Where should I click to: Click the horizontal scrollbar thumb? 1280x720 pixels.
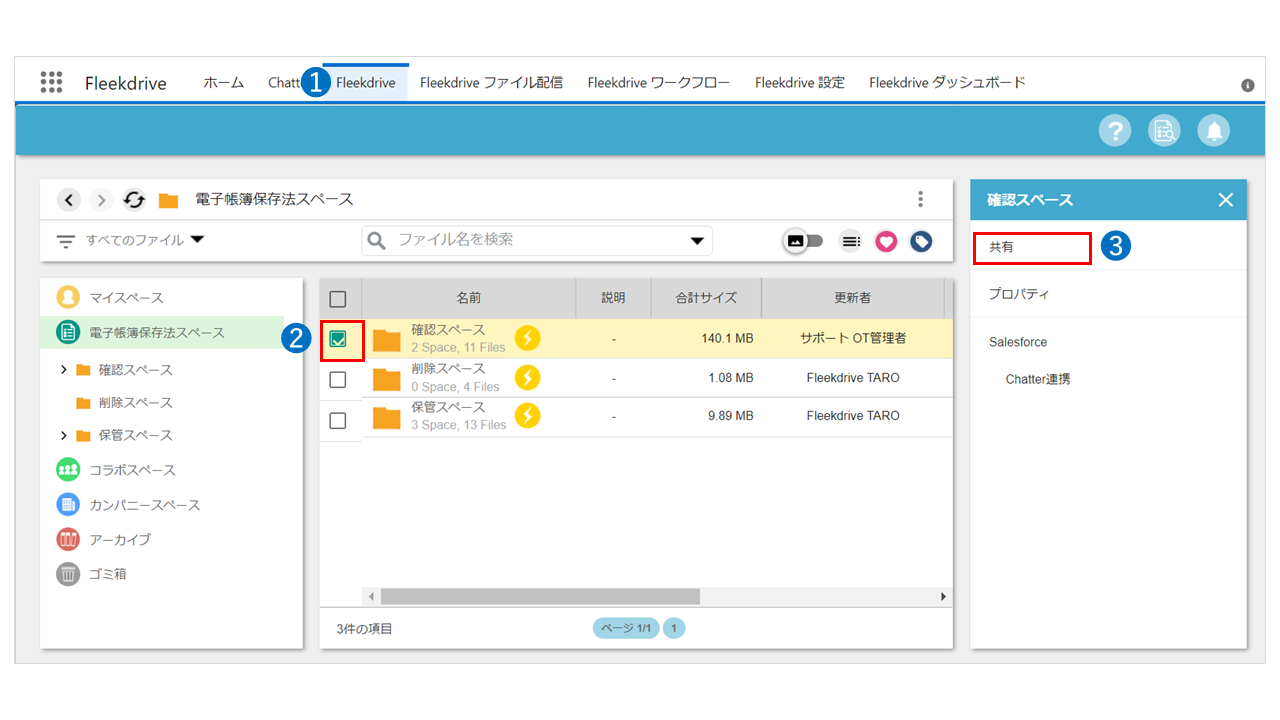(x=540, y=596)
